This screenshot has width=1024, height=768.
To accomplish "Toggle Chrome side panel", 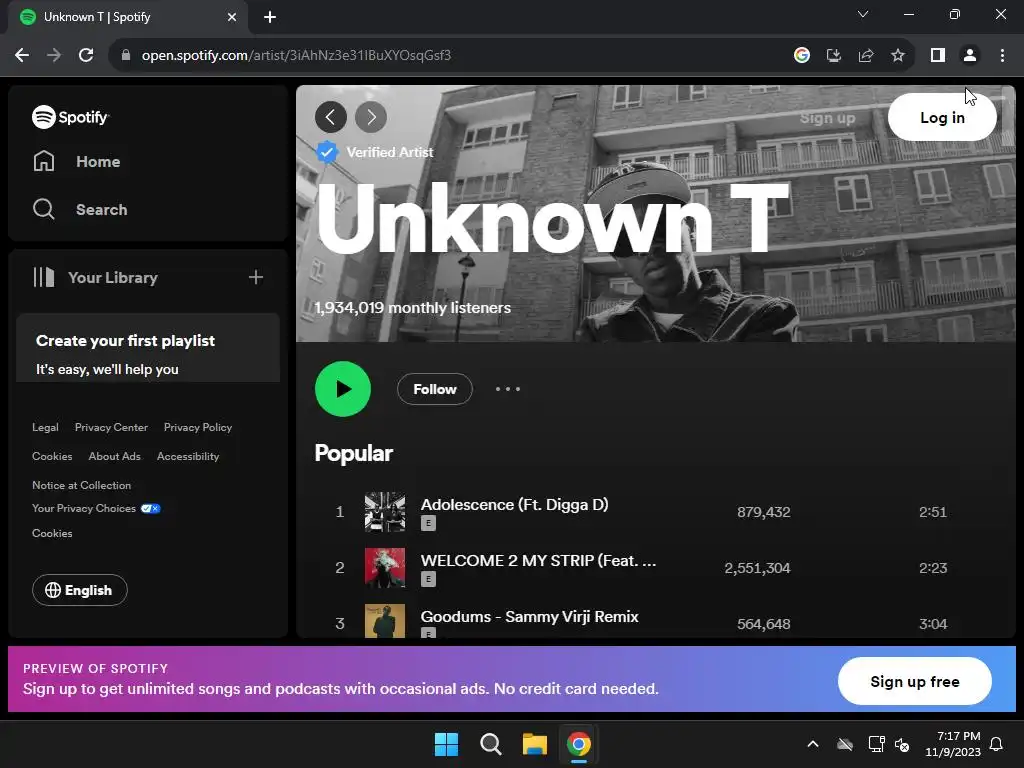I will tap(938, 56).
